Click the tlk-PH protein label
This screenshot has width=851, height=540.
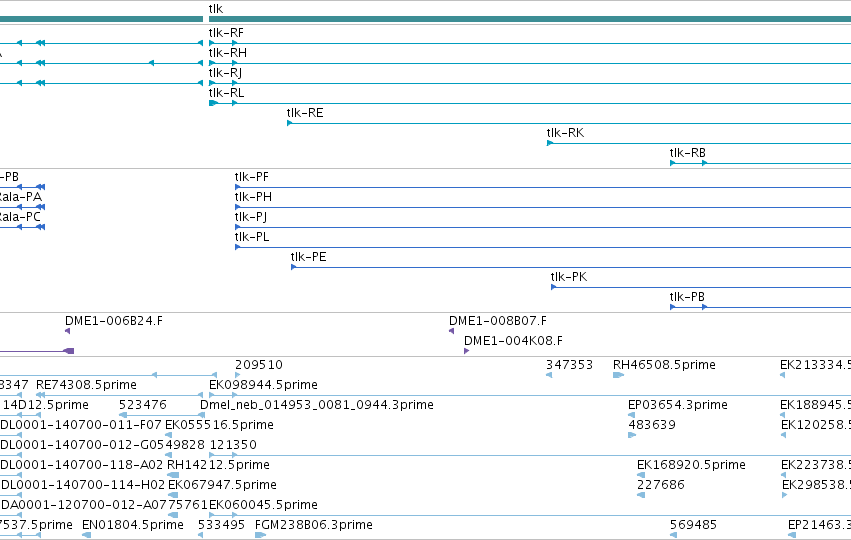(x=253, y=198)
